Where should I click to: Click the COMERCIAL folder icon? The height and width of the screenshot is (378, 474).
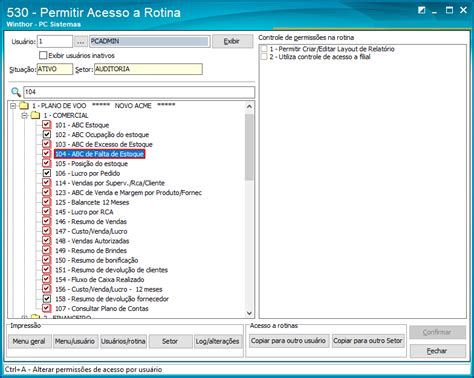point(35,116)
